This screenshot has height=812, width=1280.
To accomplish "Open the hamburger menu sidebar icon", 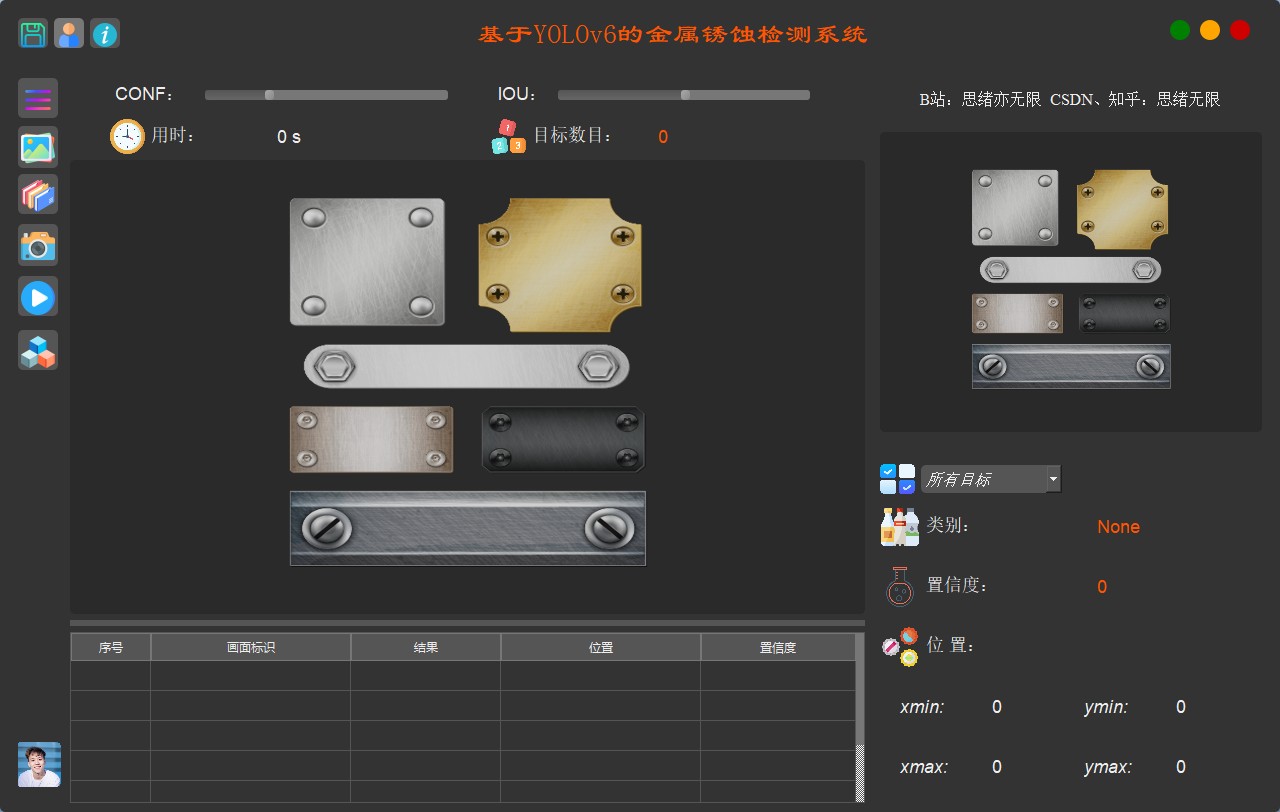I will click(38, 98).
